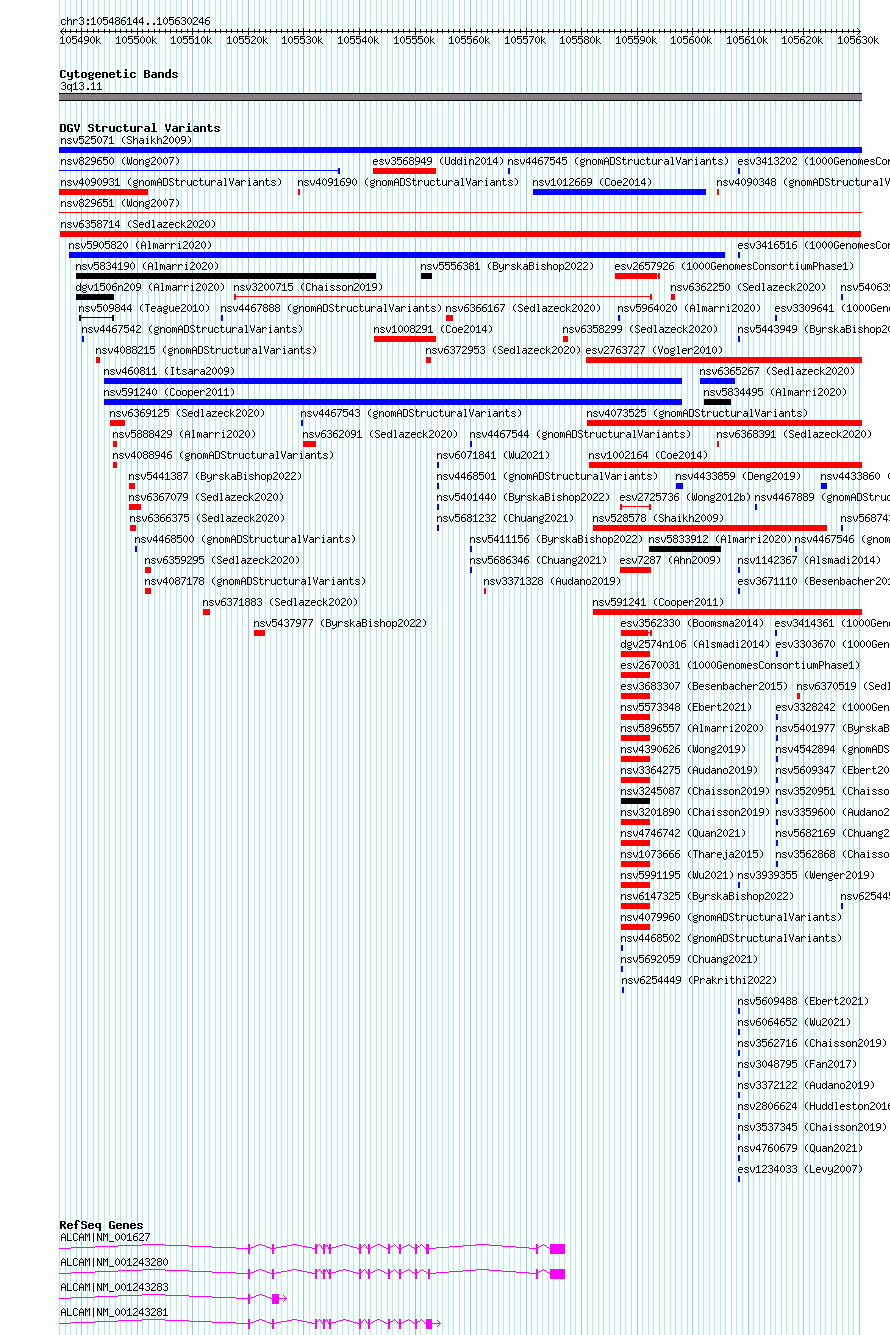Click nsv3245087 (Chaisson2019) label

coord(695,791)
